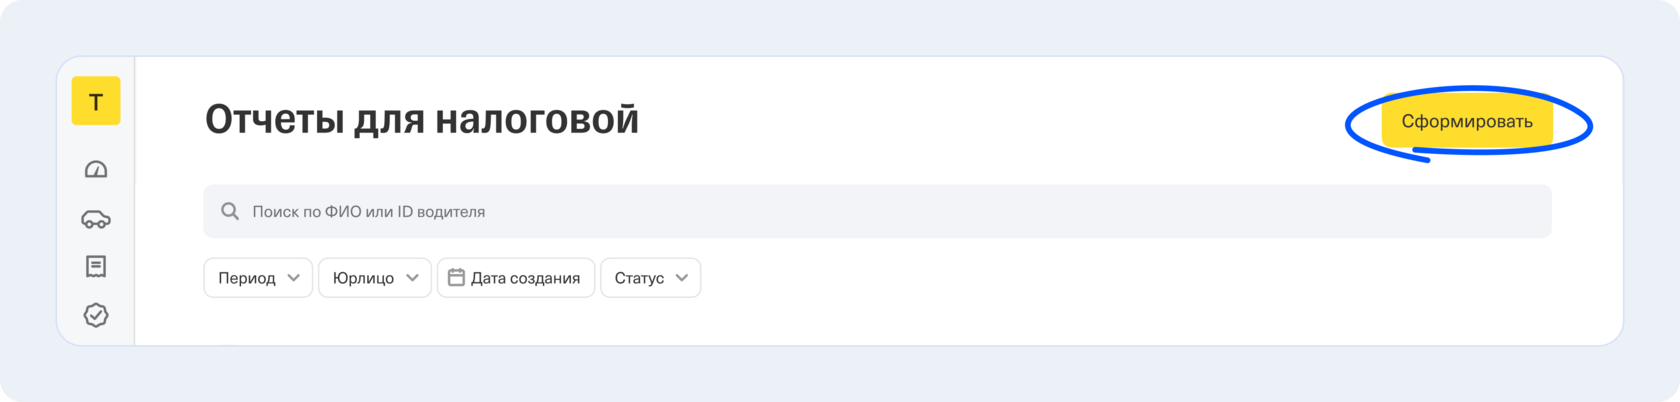Open the Дата создания date filter
Screen dimensions: 1680x402
516,278
